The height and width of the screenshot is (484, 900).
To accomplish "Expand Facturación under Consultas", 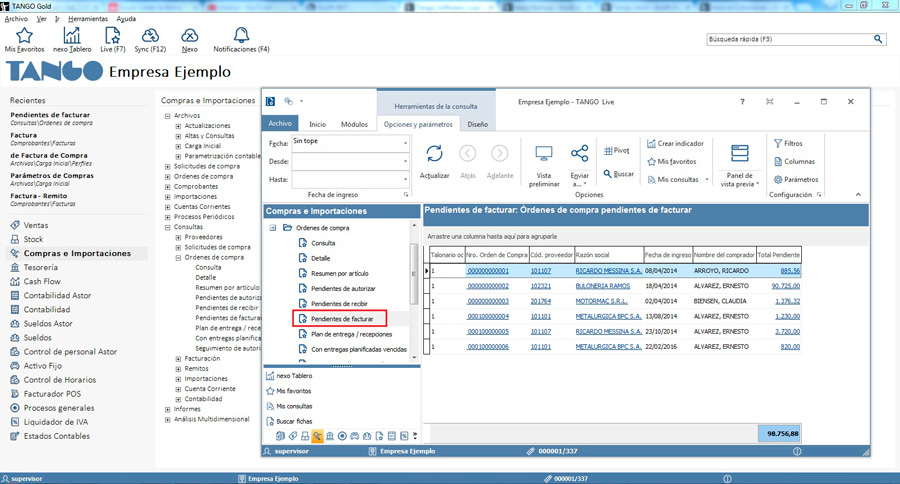I will [178, 359].
